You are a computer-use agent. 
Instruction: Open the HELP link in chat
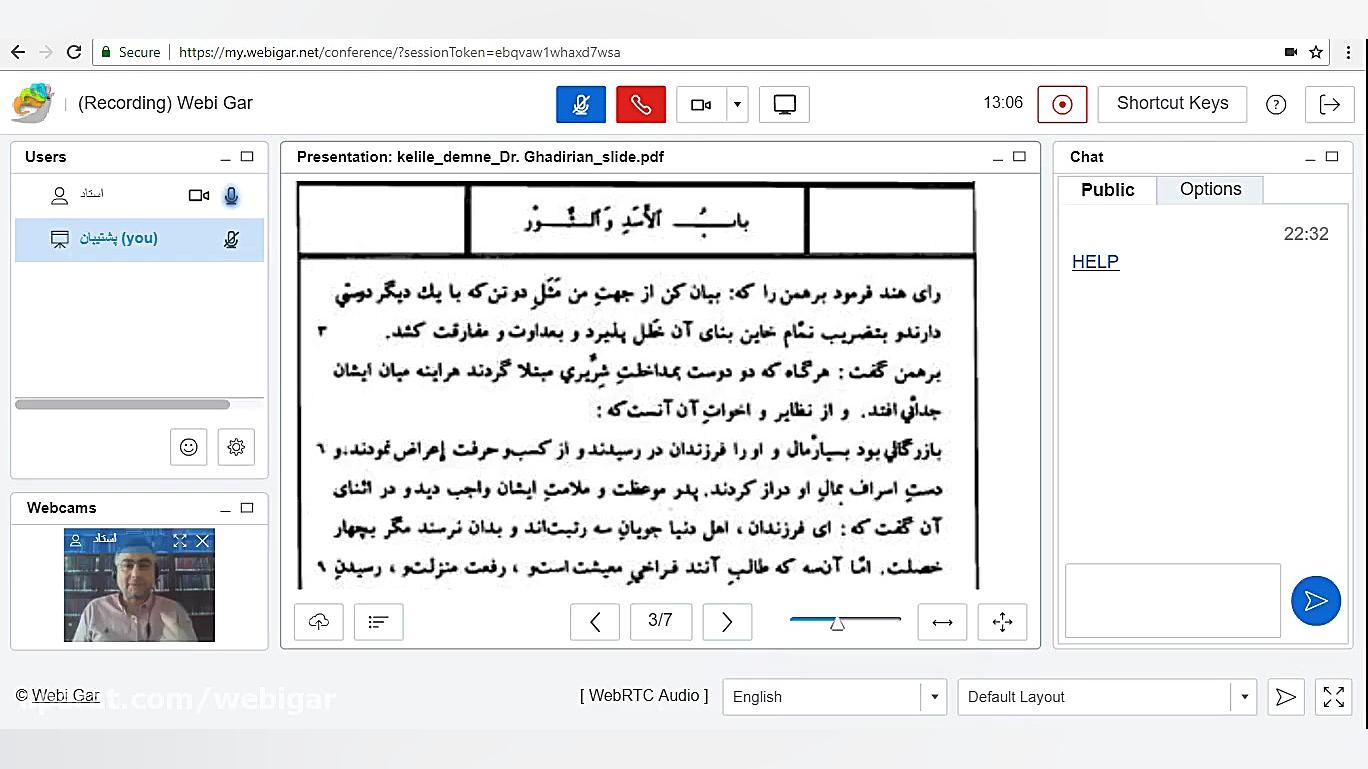click(x=1095, y=262)
